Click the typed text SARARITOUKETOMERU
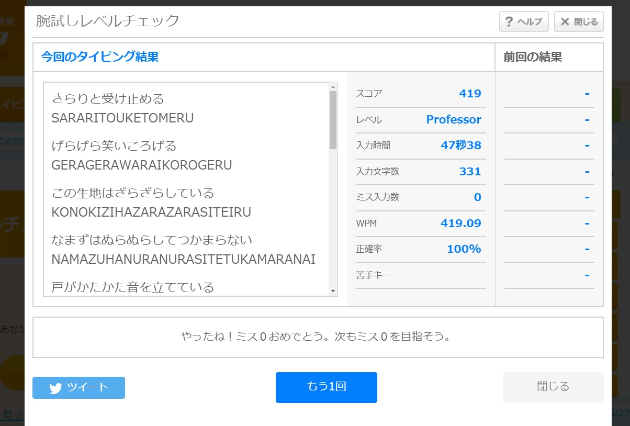The height and width of the screenshot is (426, 630). [x=122, y=118]
